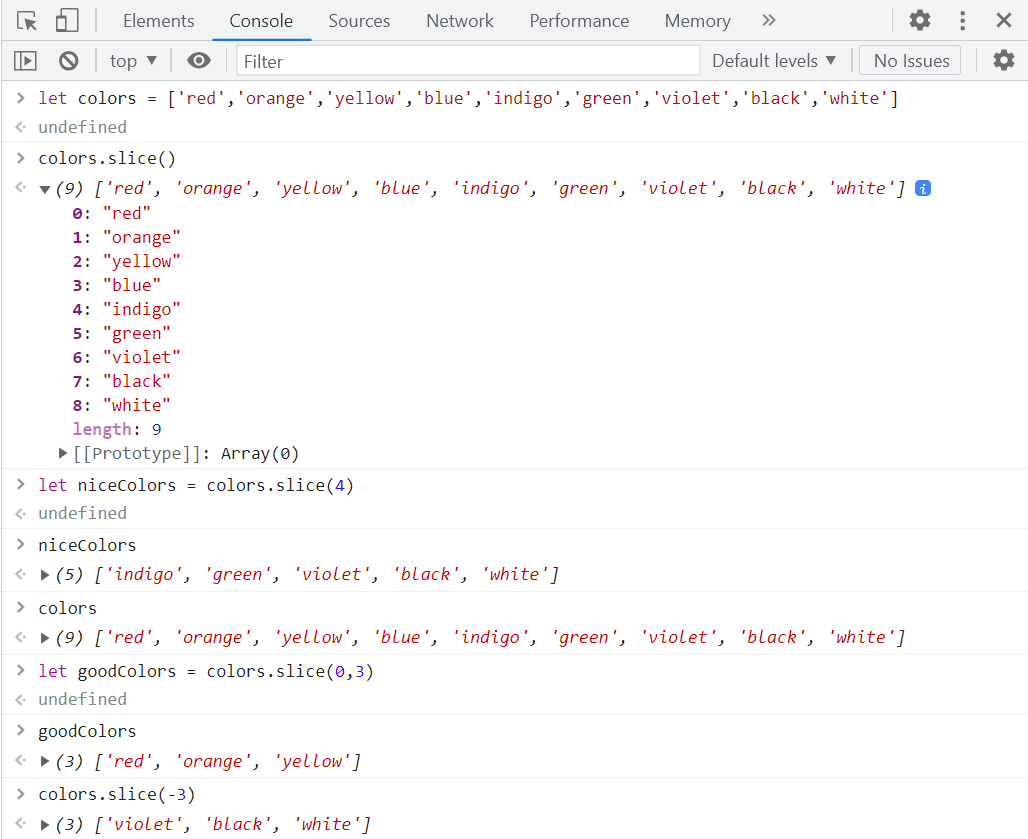Open the Sources tab
1028x839 pixels.
click(x=359, y=21)
